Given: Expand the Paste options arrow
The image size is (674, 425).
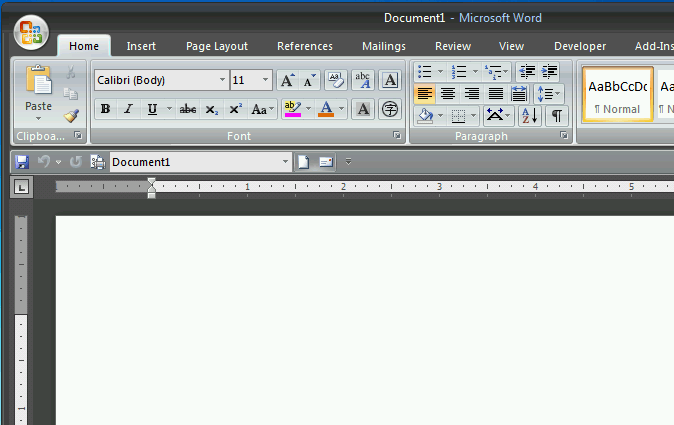Looking at the screenshot, I should 38,118.
